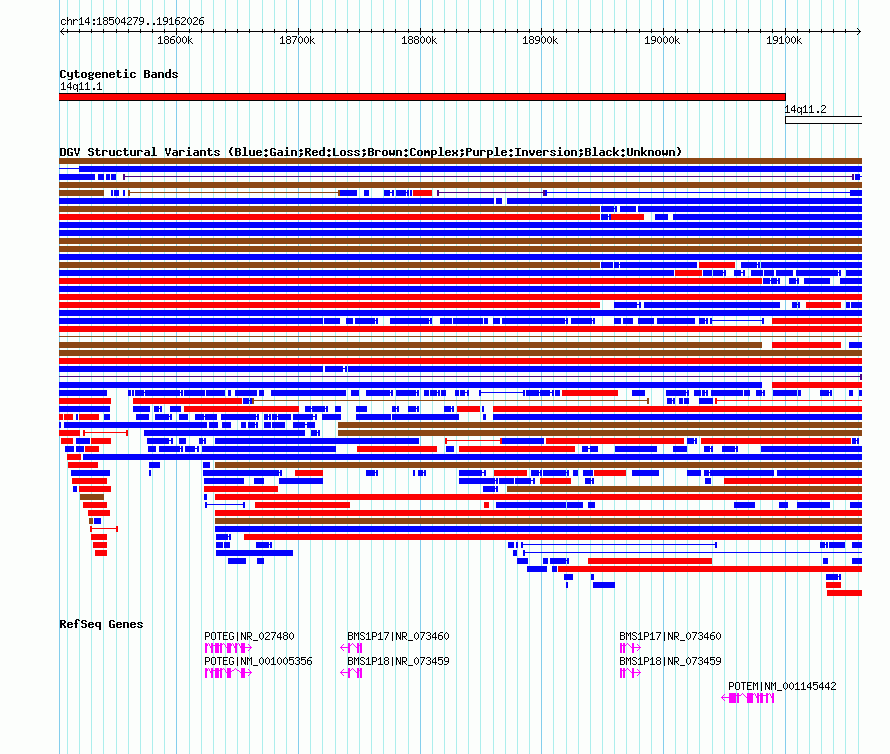Select the topmost brown complex variant bar

click(460, 161)
